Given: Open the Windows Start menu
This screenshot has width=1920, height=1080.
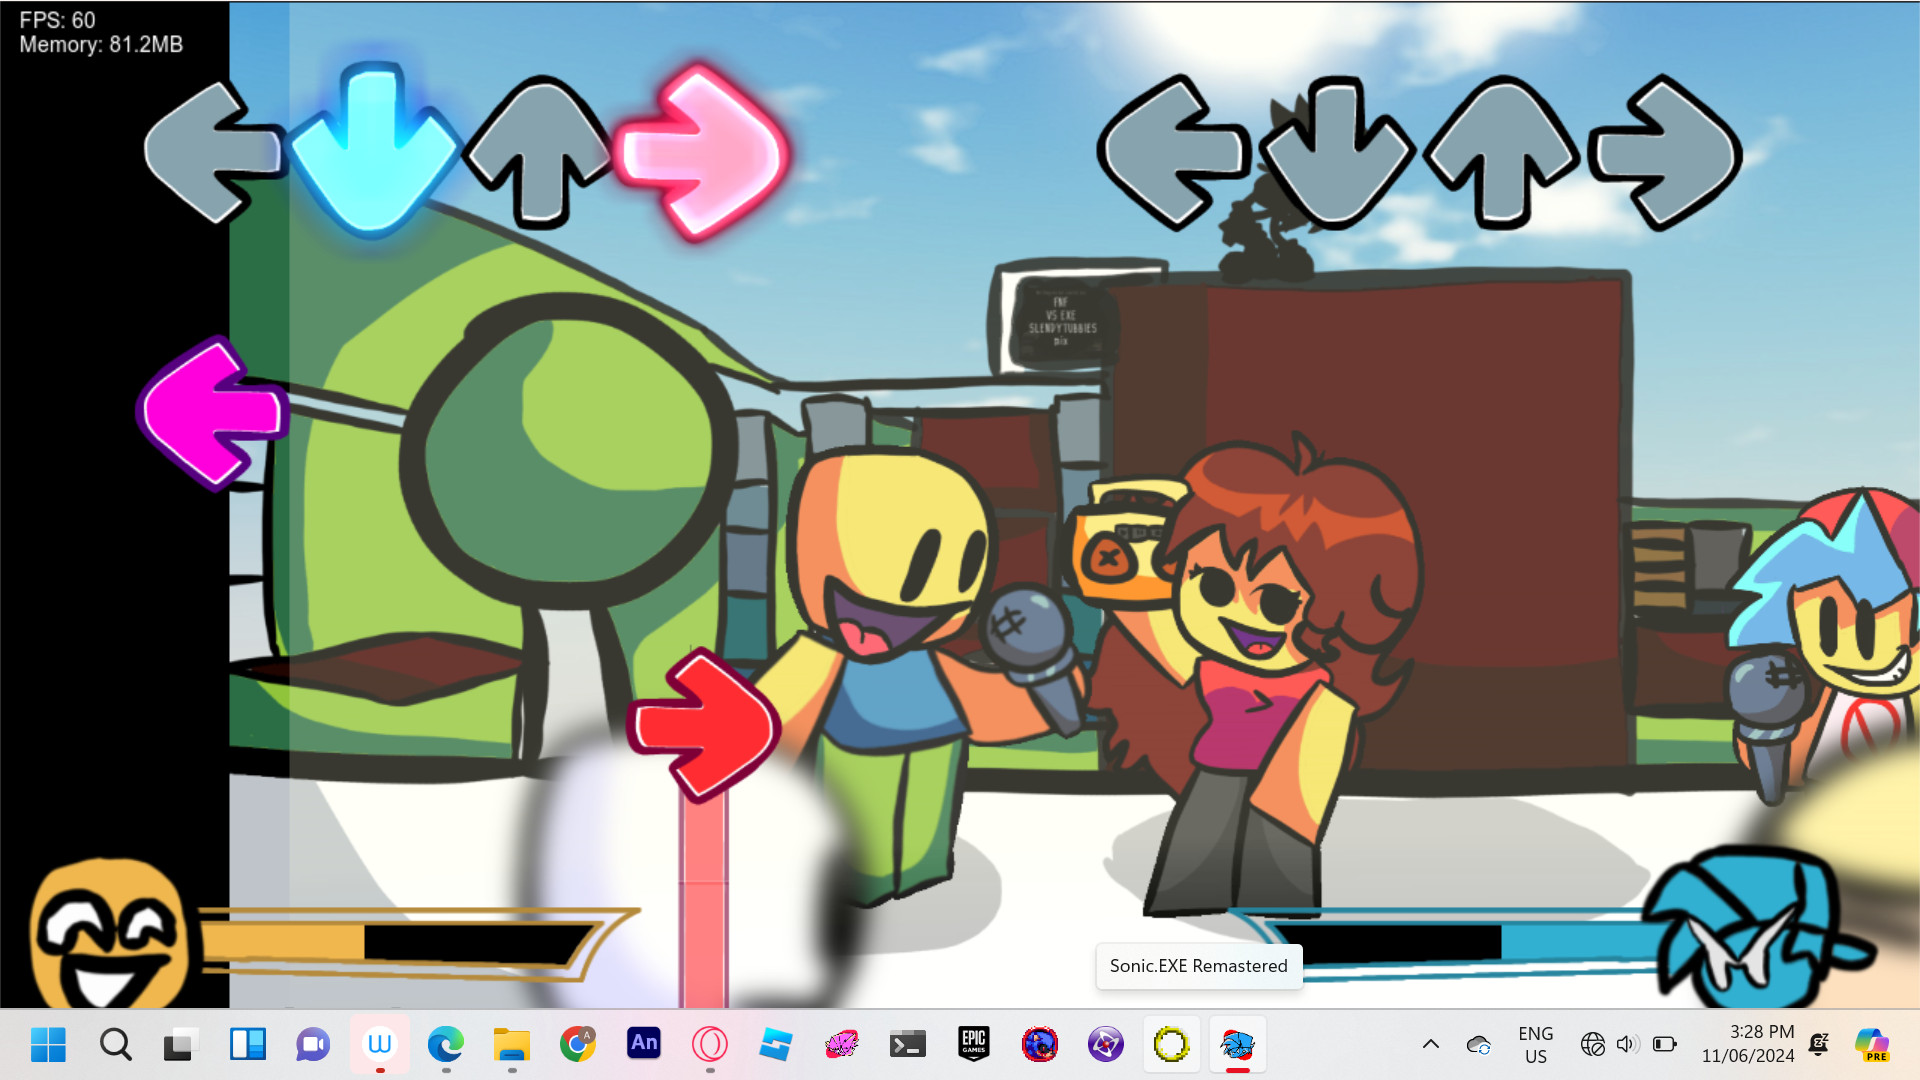Looking at the screenshot, I should (48, 1044).
